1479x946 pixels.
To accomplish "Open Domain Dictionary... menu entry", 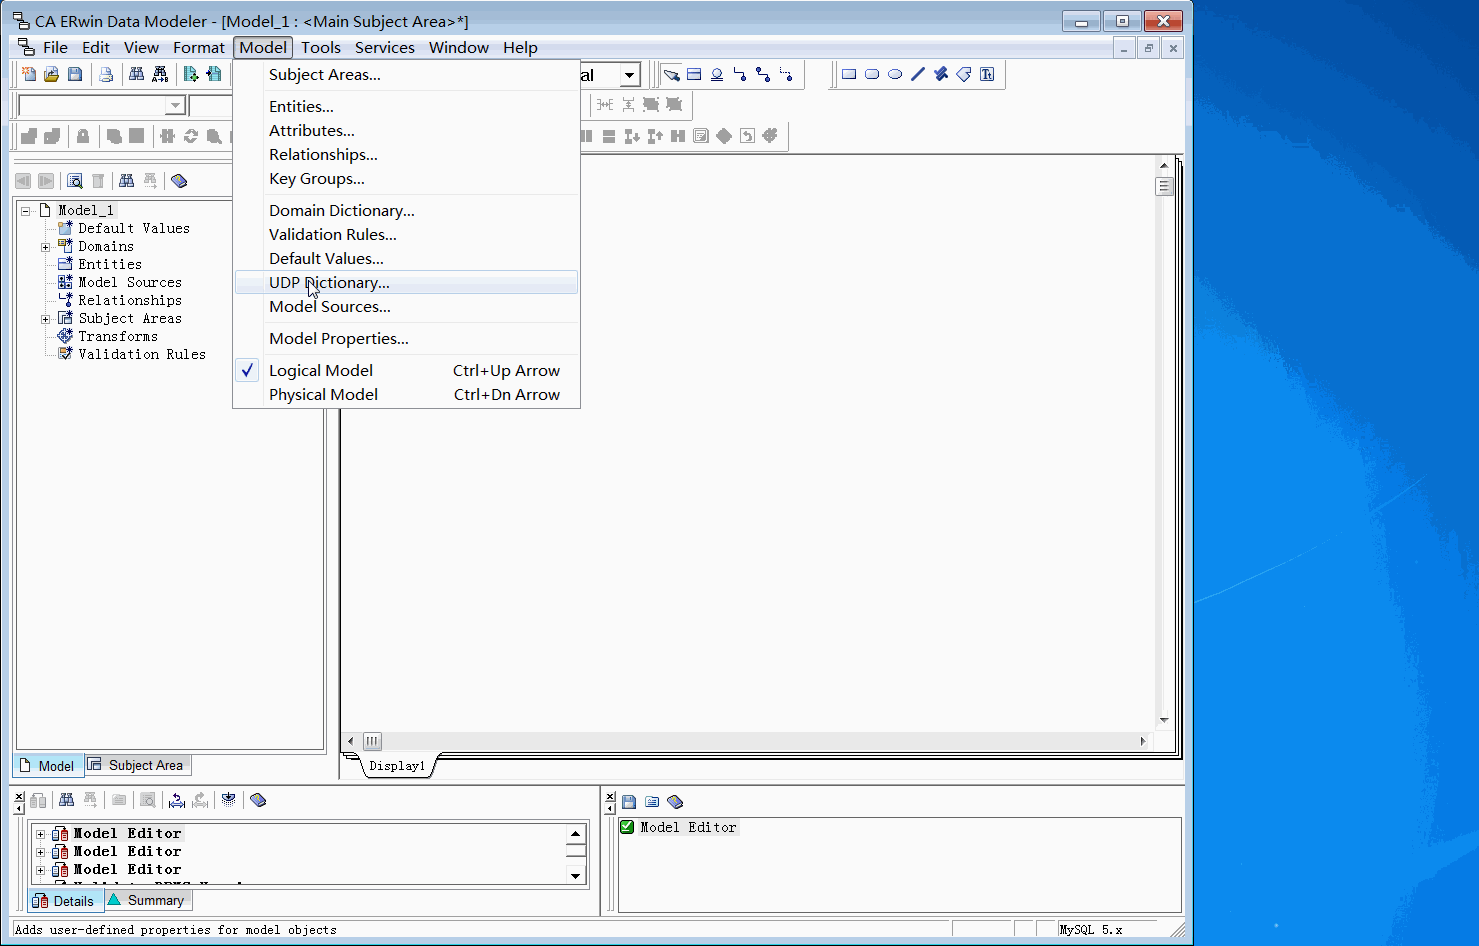I will click(x=406, y=210).
